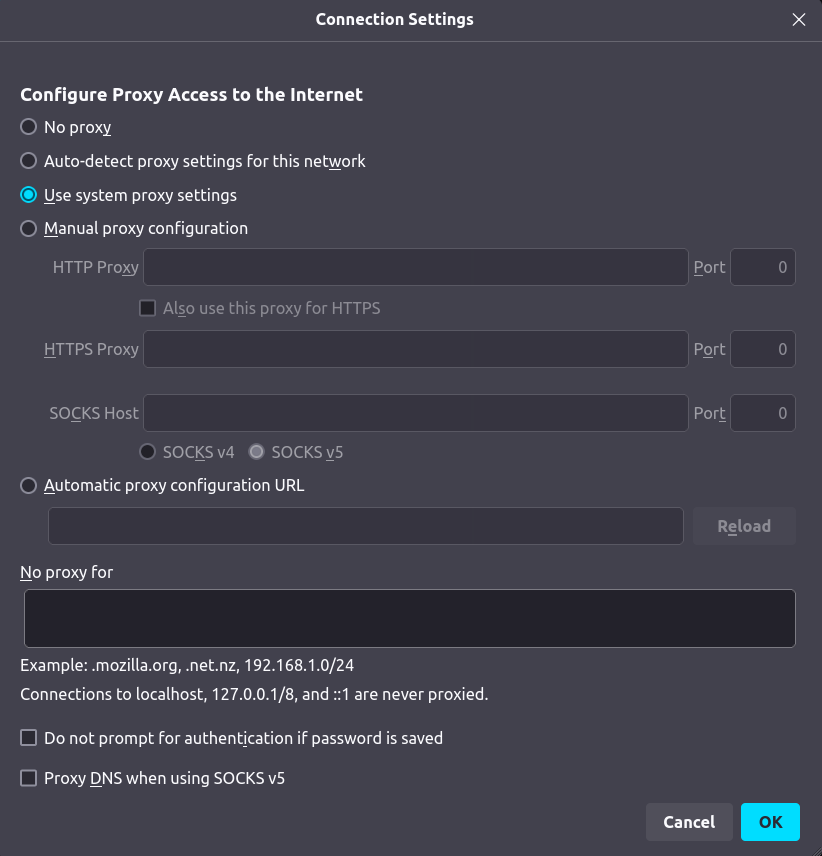The width and height of the screenshot is (822, 856).
Task: Click the HTTP Proxy port field
Action: [x=763, y=268]
